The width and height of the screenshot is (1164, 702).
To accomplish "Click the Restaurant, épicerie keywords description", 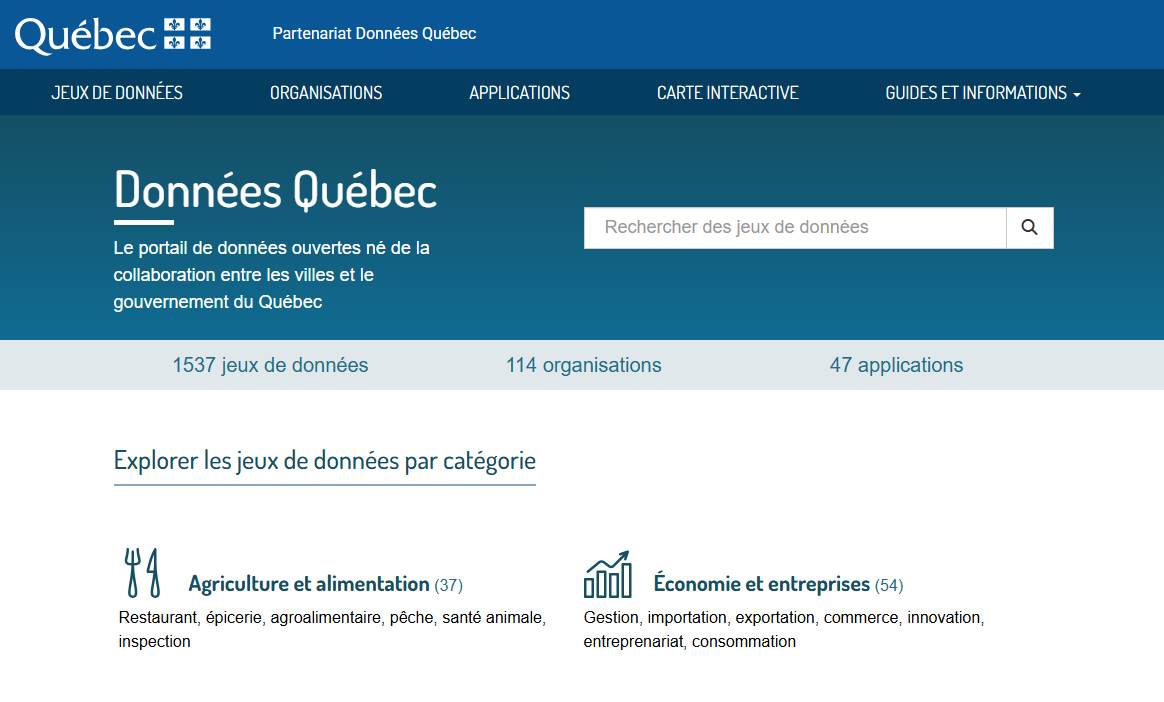I will click(x=332, y=629).
